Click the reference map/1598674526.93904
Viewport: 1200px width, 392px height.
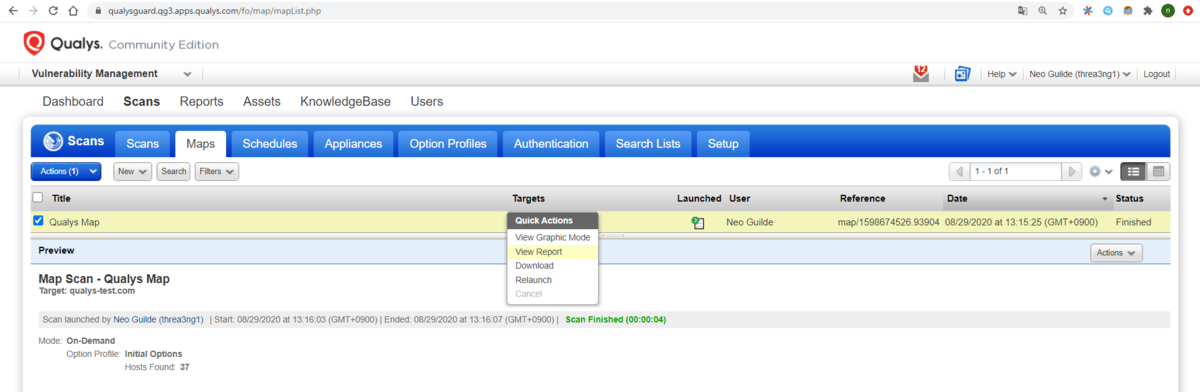pos(889,222)
